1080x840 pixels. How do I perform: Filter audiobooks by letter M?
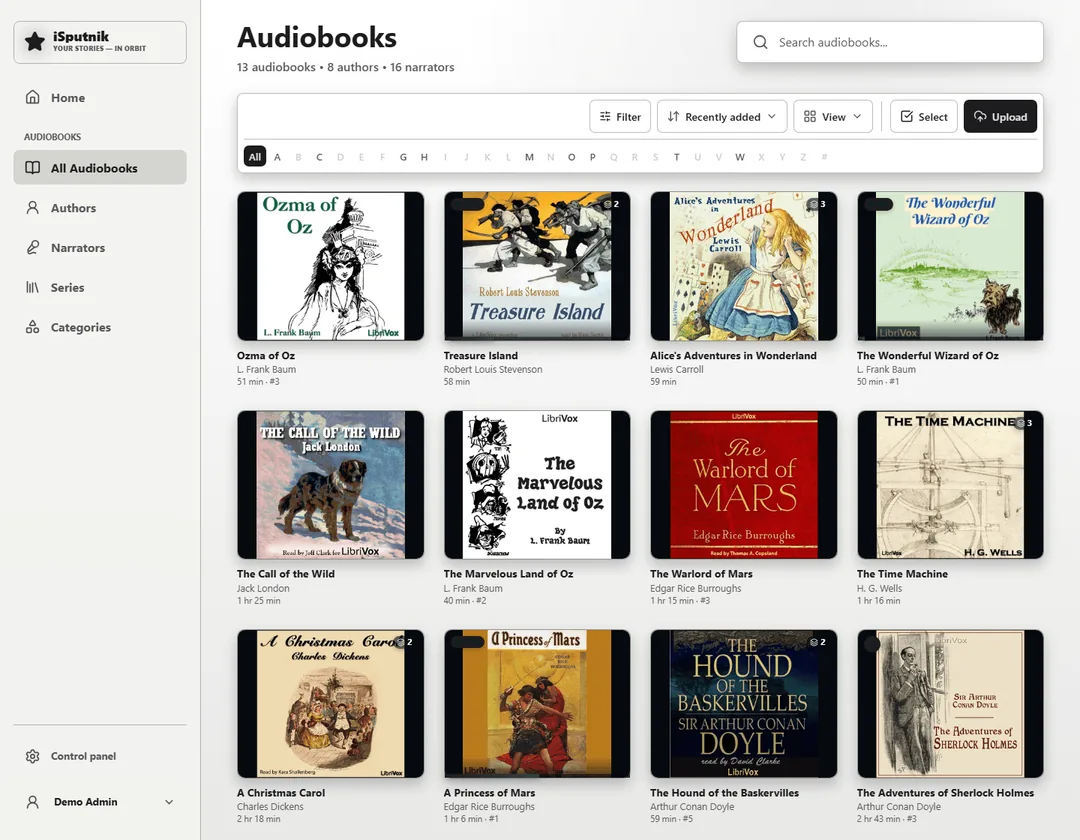point(529,157)
